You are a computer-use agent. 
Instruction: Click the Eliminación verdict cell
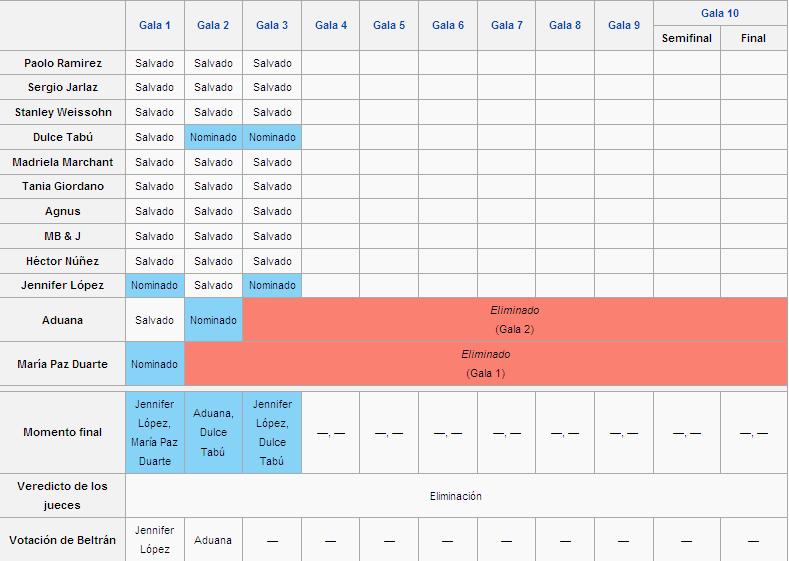tap(456, 496)
